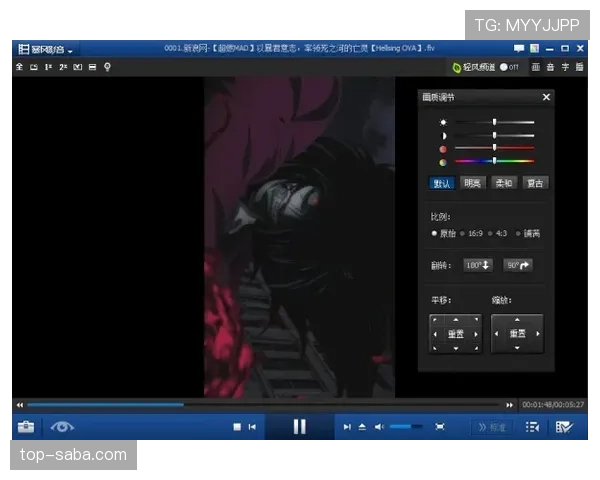Image resolution: width=600 pixels, height=480 pixels.
Task: Click the rewind double-arrow beside progress bar
Action: click(x=20, y=405)
